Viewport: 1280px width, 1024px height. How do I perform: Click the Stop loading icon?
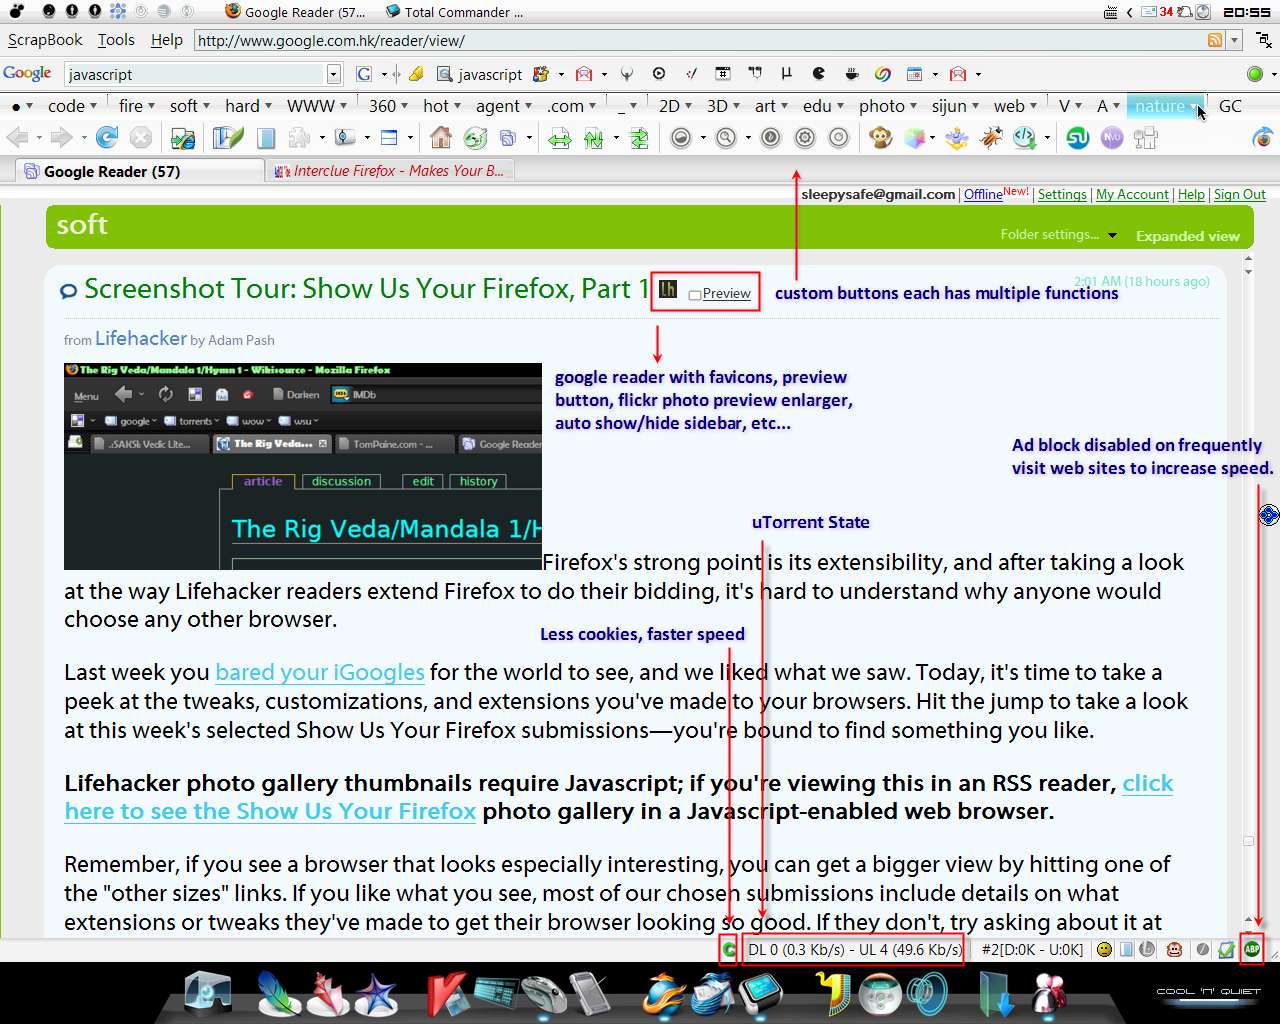pos(141,138)
